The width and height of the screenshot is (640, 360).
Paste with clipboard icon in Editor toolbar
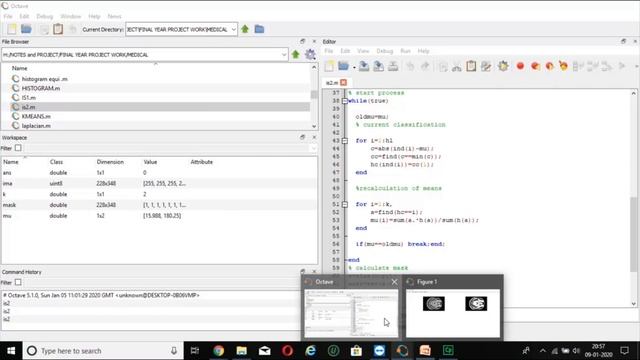coord(471,66)
